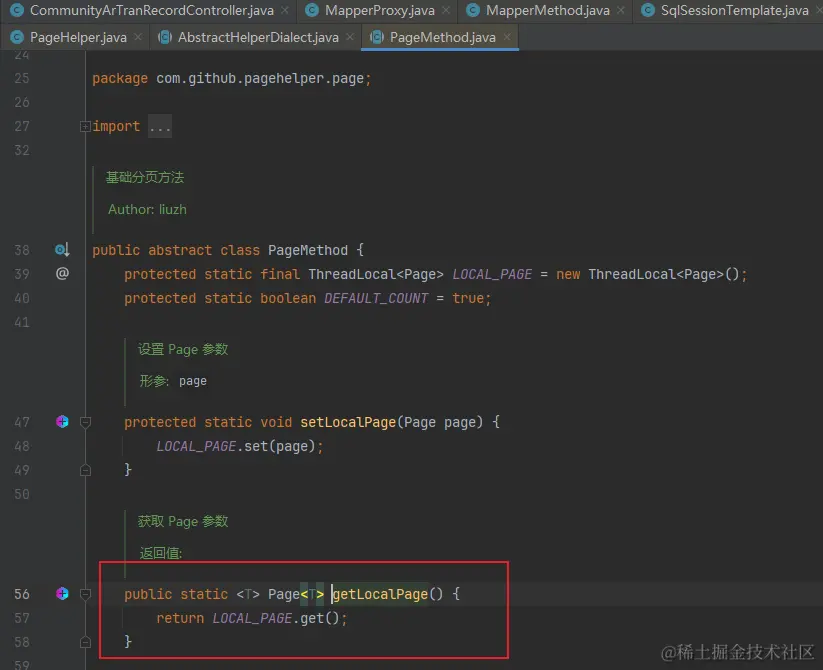Expand the folded import block at line 27

(x=85, y=126)
